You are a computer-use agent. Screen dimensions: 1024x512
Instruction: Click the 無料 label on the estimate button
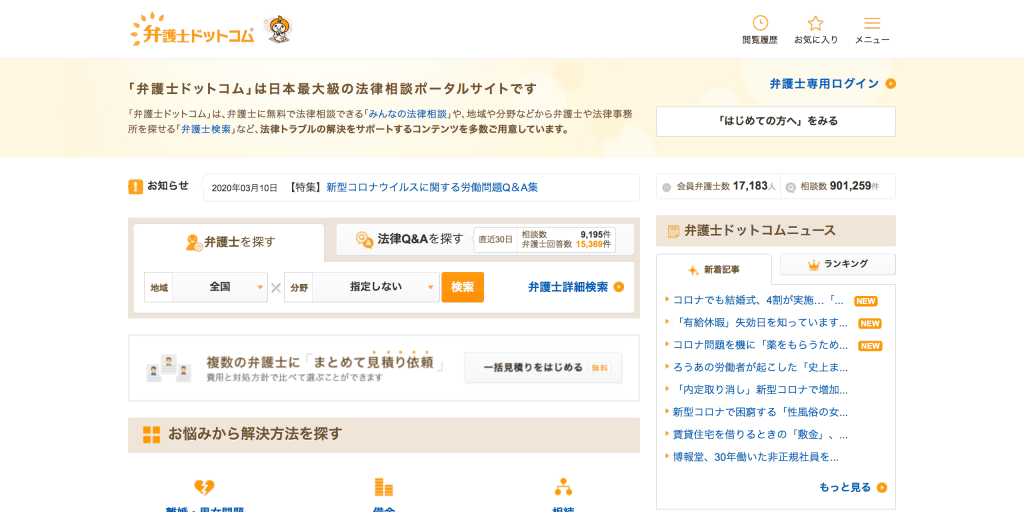coord(600,368)
